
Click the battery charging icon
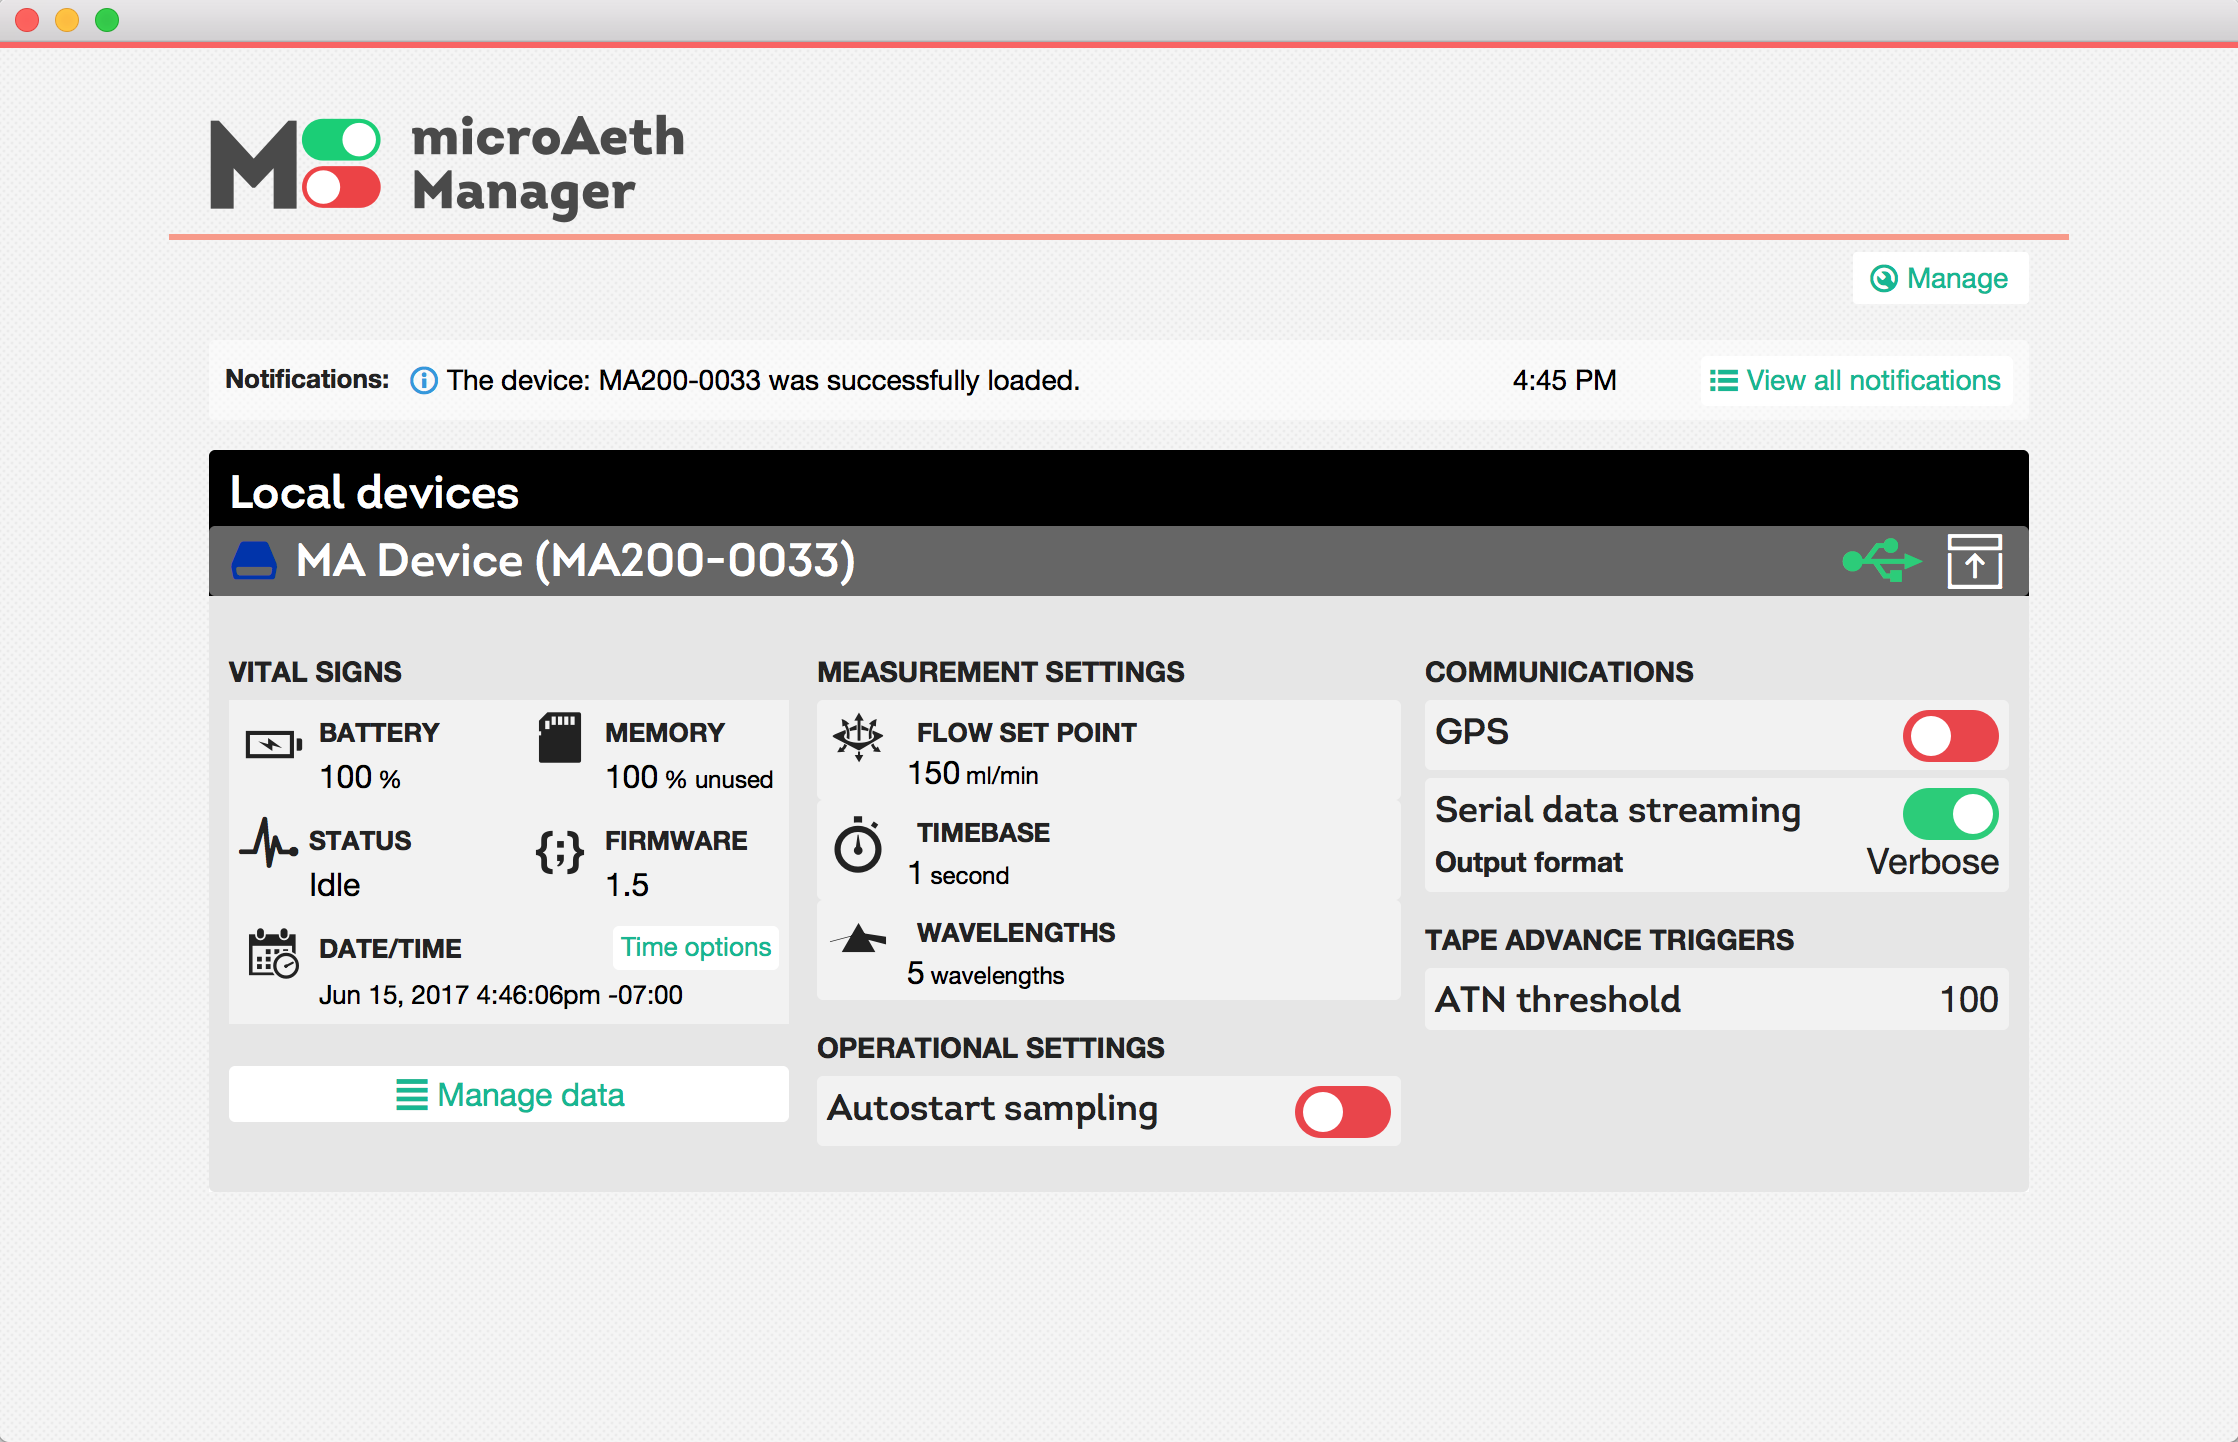coord(274,745)
